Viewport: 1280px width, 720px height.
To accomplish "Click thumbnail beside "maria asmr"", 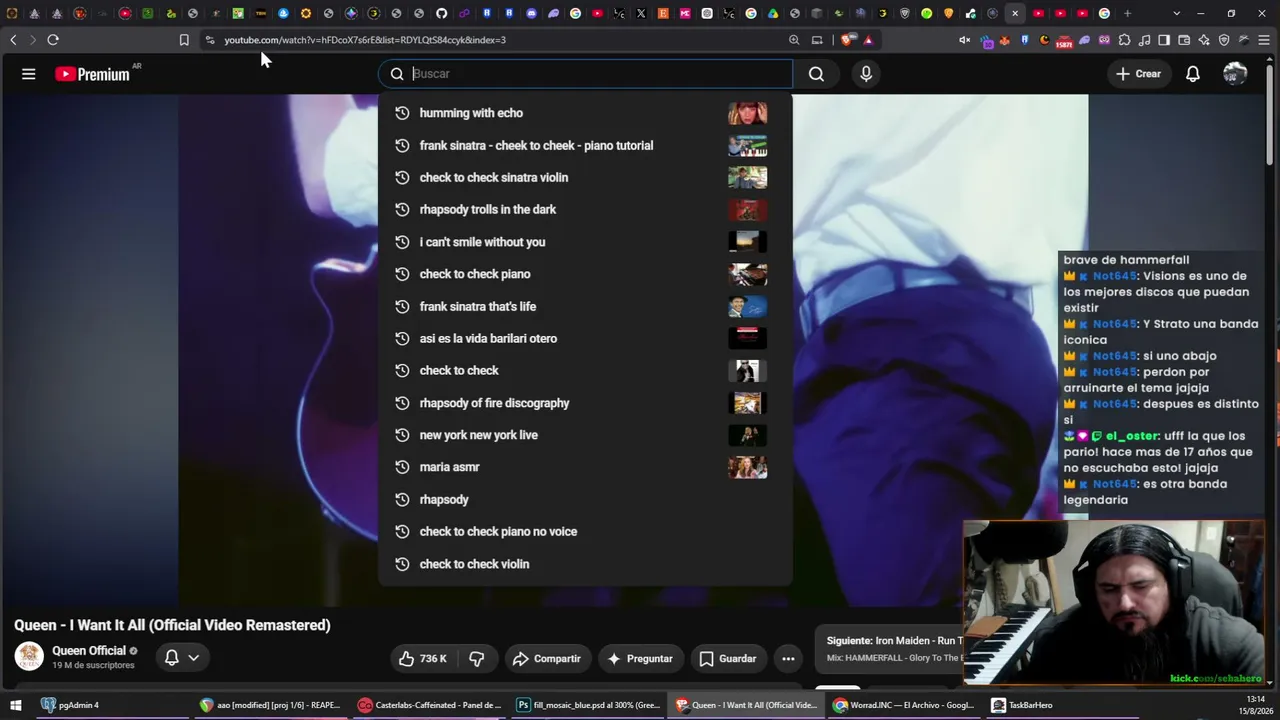I will (748, 467).
